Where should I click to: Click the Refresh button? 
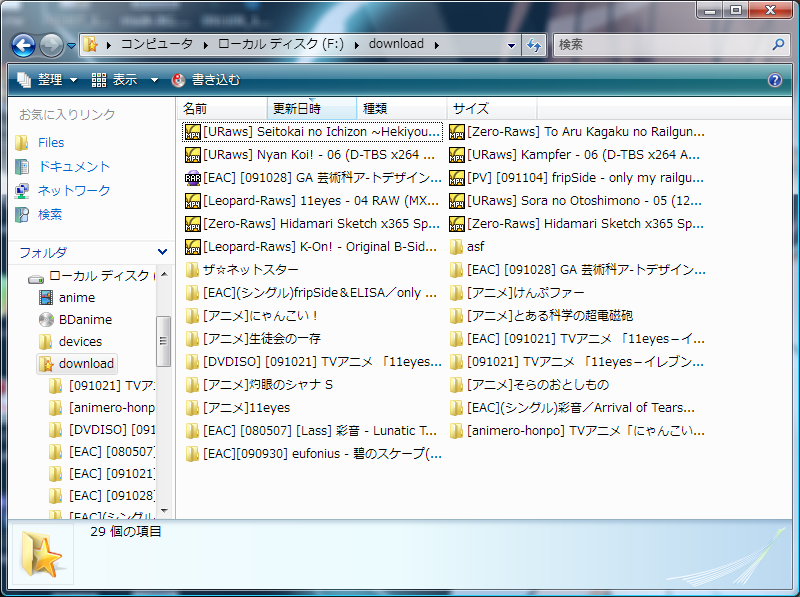click(x=534, y=45)
